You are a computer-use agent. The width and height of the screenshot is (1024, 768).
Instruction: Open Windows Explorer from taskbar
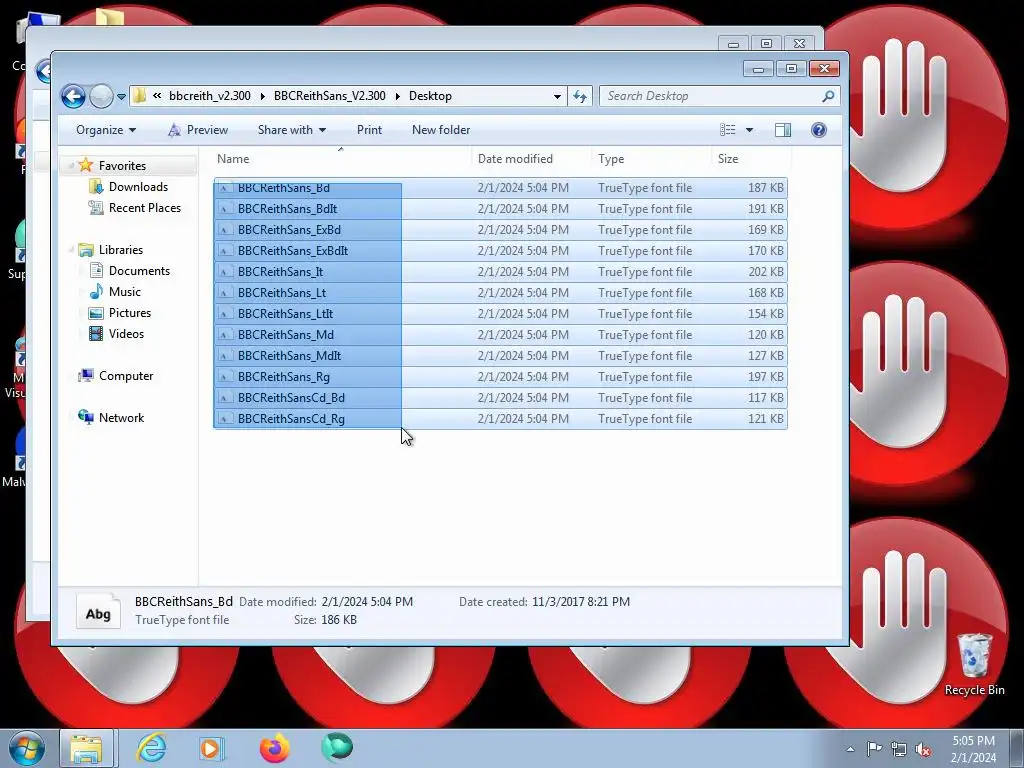point(87,748)
